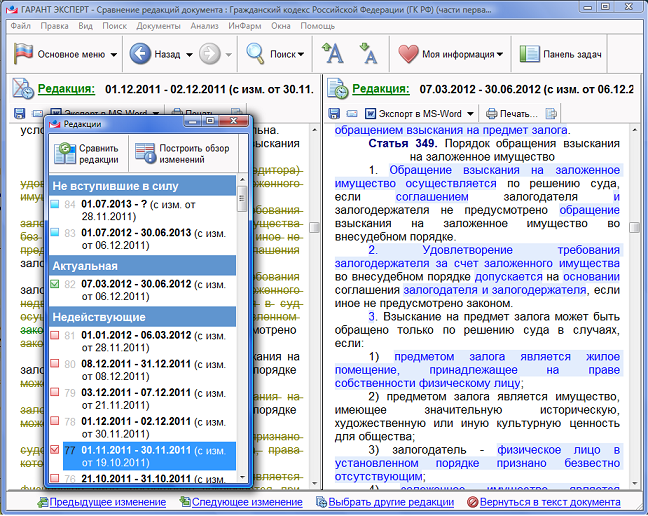Toggle checkbox for edition 82 (07.03.2012 - 30.06.2012)

tap(55, 284)
